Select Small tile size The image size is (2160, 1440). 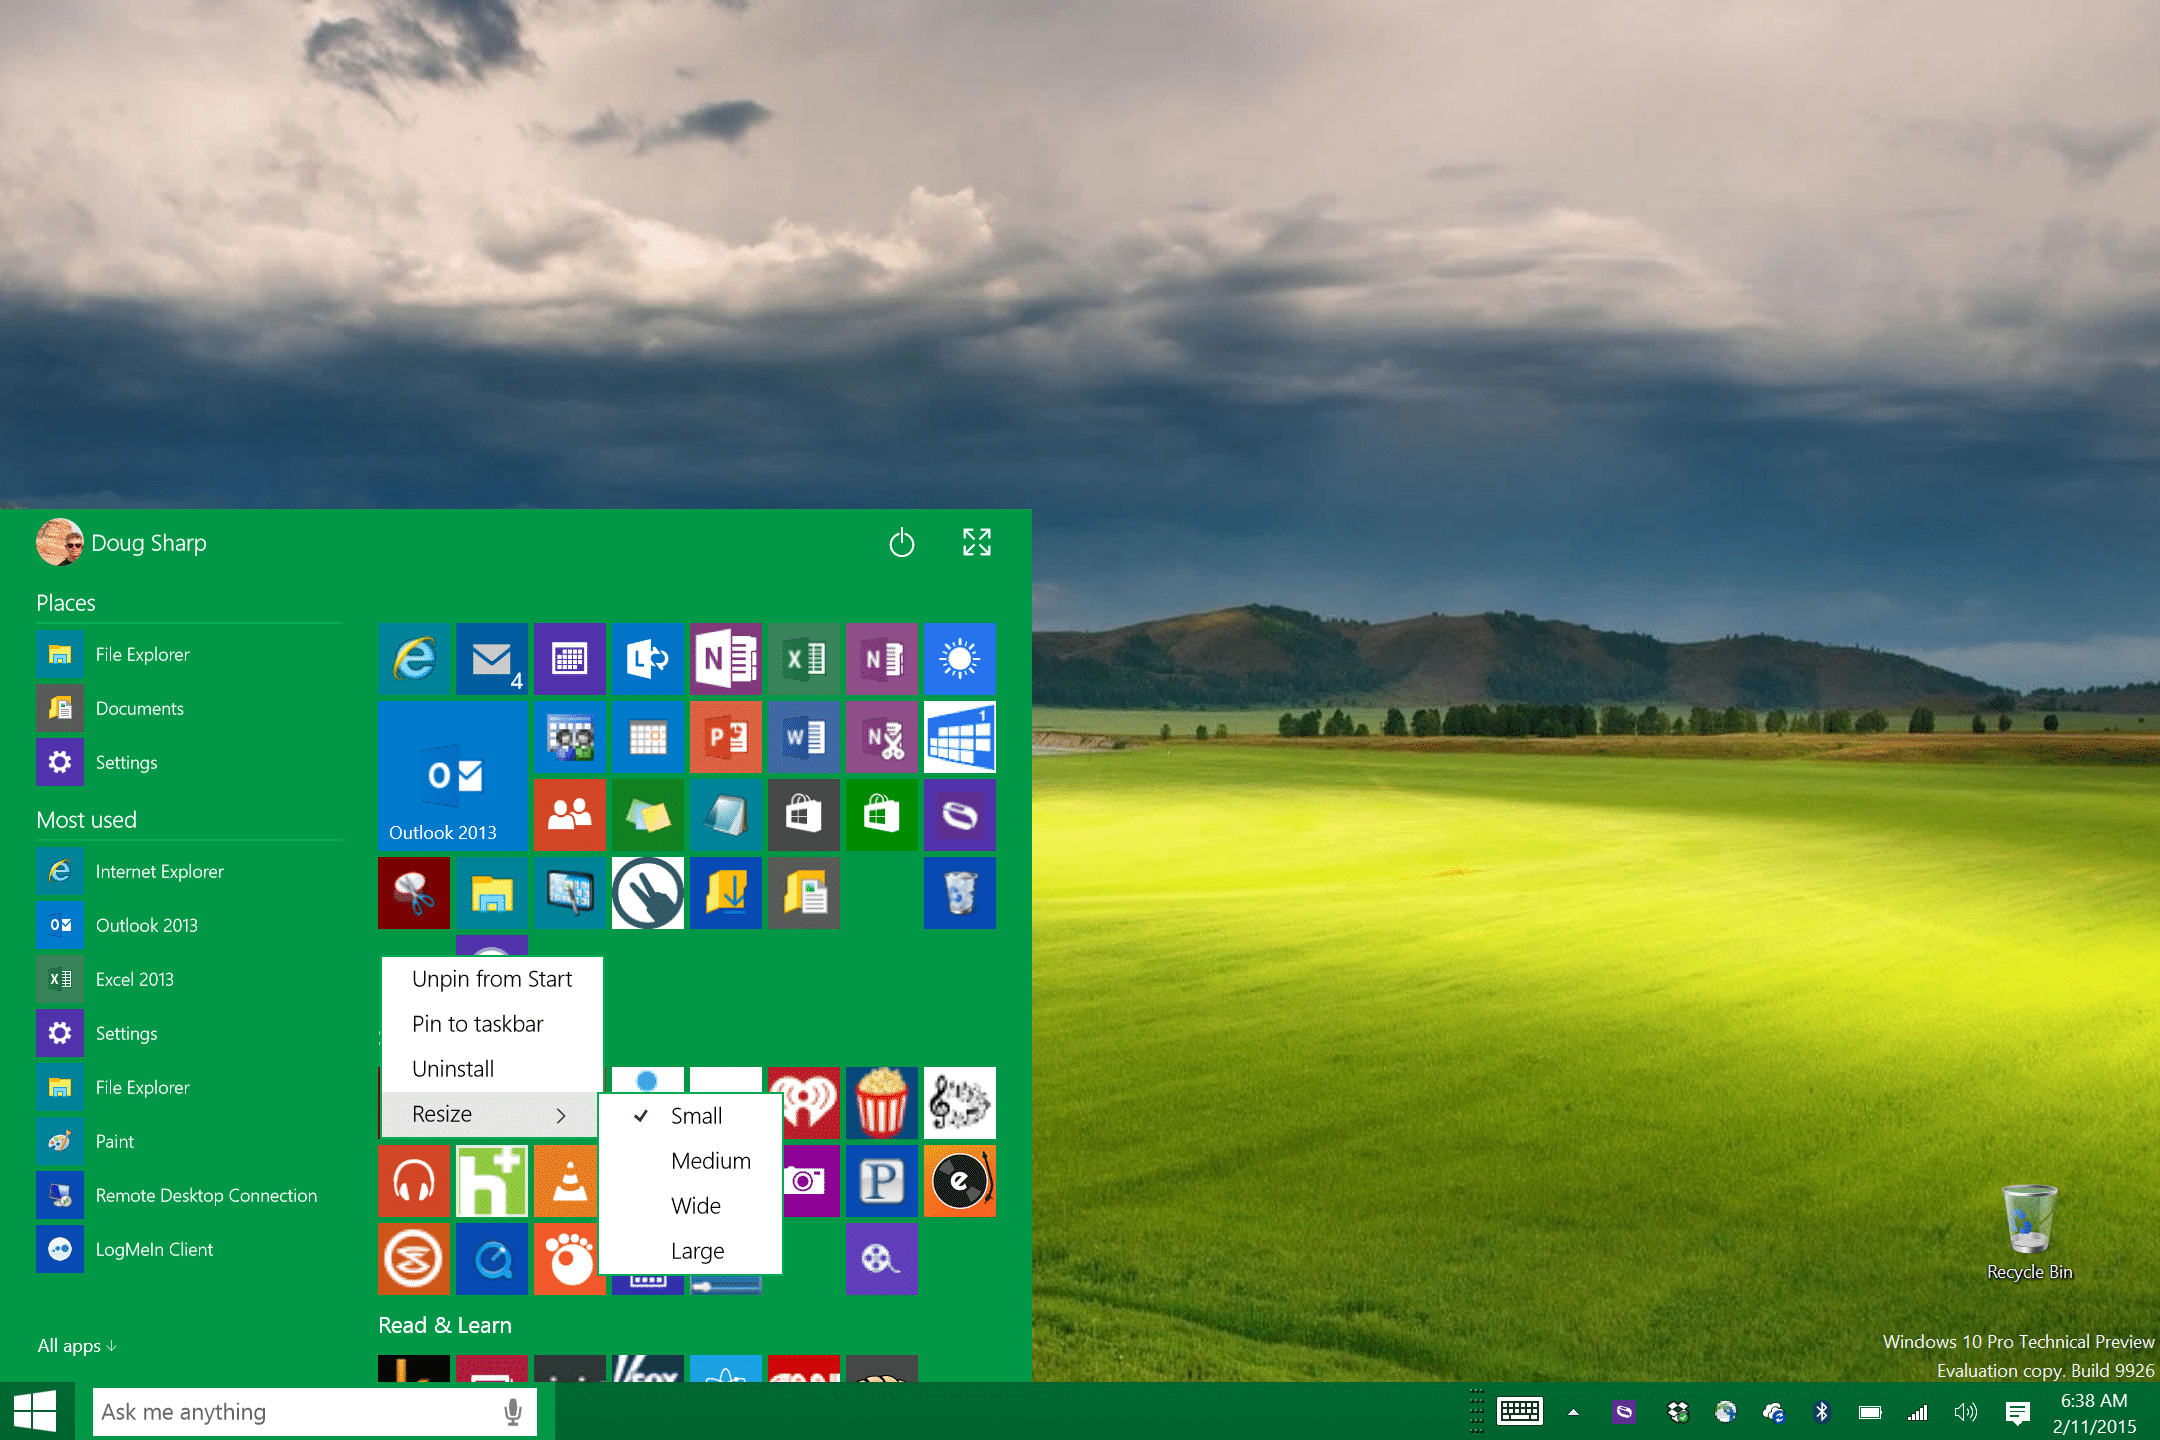[690, 1116]
